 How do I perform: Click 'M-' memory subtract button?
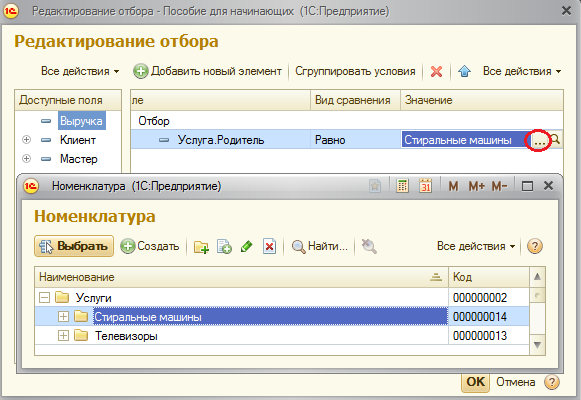pos(499,186)
